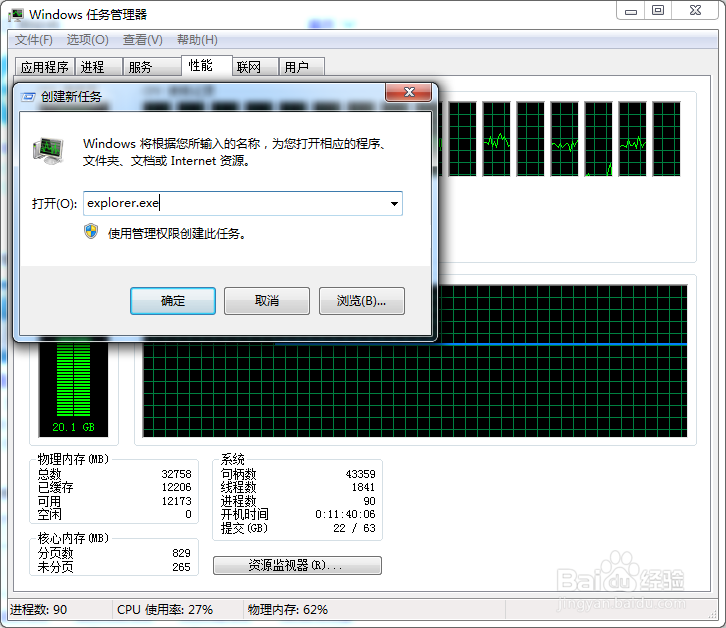The width and height of the screenshot is (726, 628).
Task: Open the 查看(V) menu
Action: coord(143,40)
